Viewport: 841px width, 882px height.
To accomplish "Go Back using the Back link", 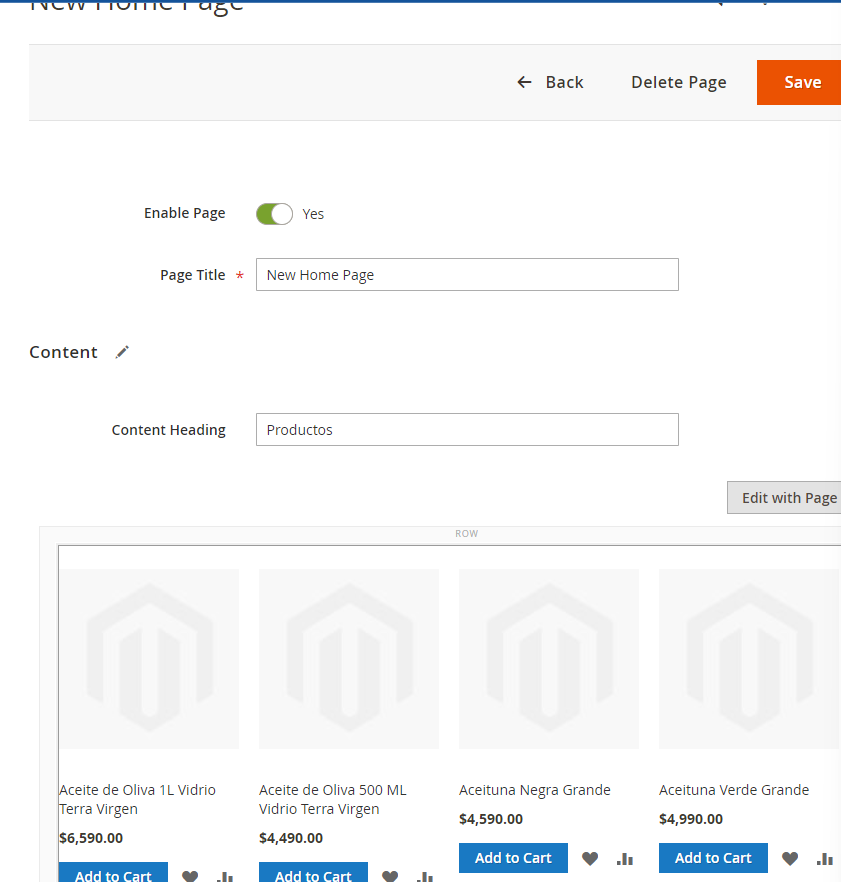I will (x=564, y=82).
